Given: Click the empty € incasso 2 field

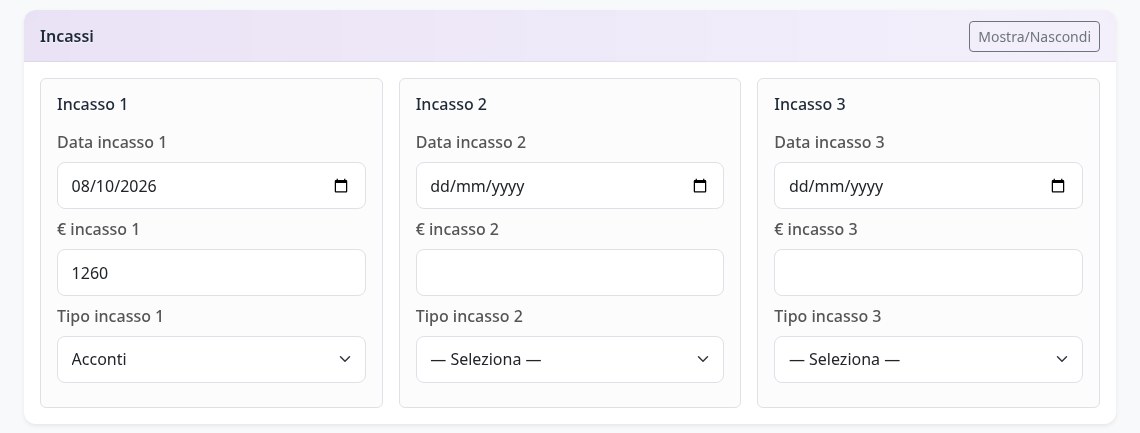Looking at the screenshot, I should pos(569,272).
